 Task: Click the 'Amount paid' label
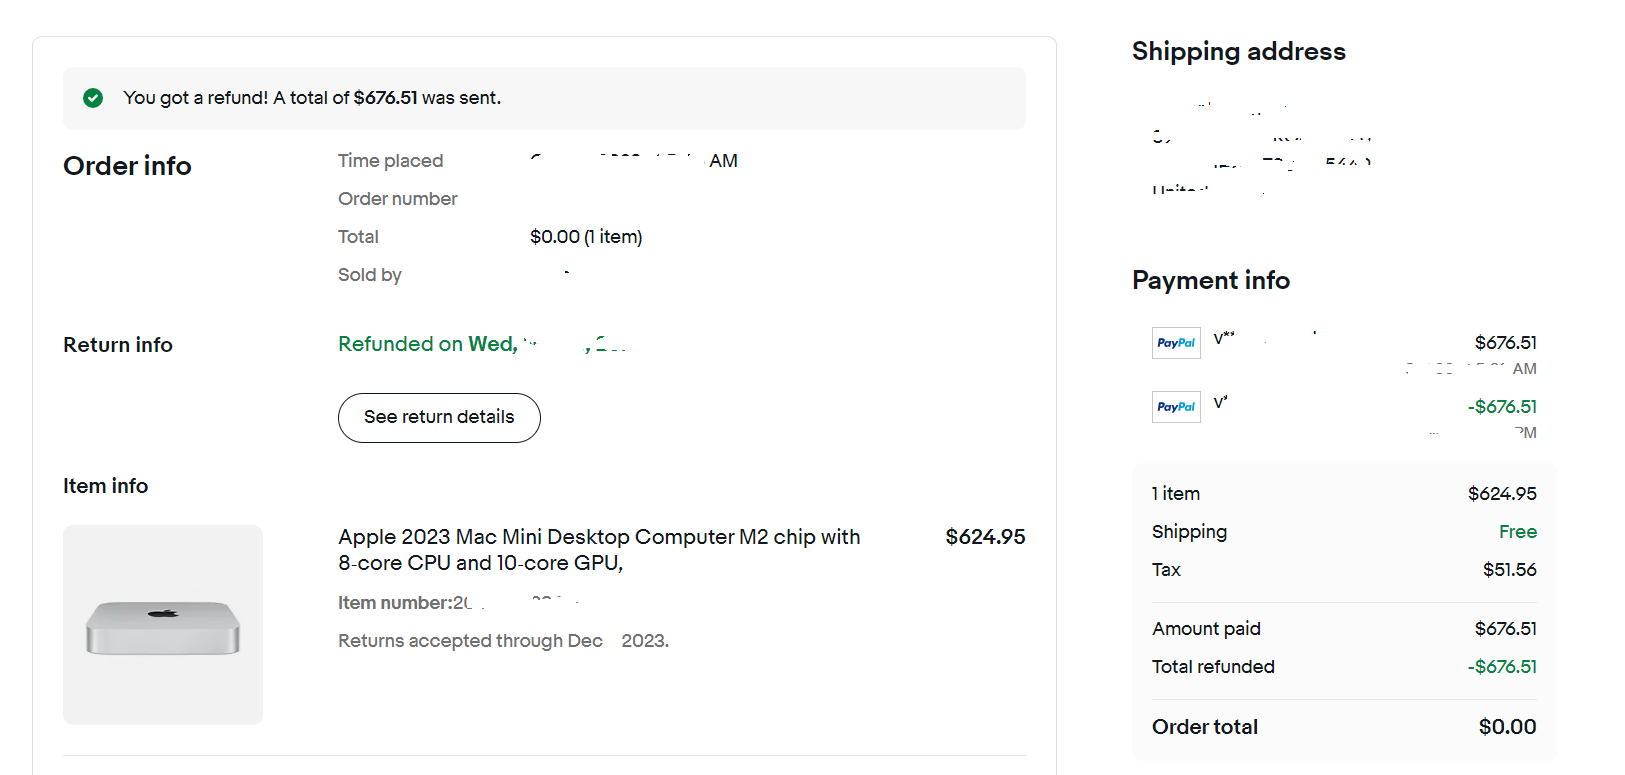(x=1206, y=629)
